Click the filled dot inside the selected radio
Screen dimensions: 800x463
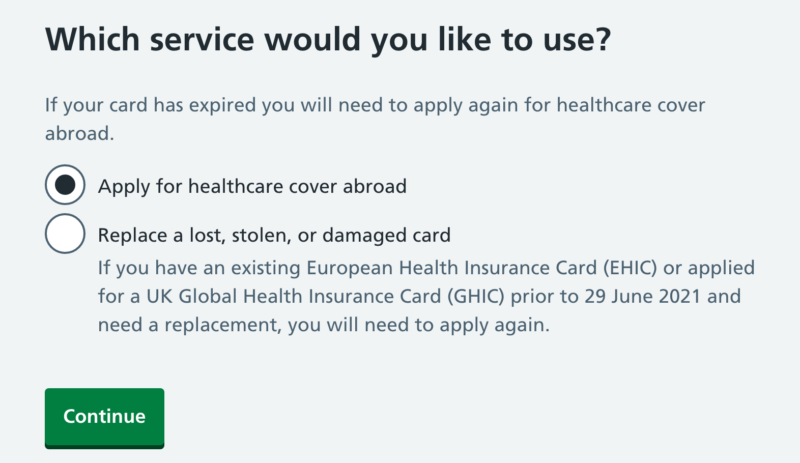(66, 186)
